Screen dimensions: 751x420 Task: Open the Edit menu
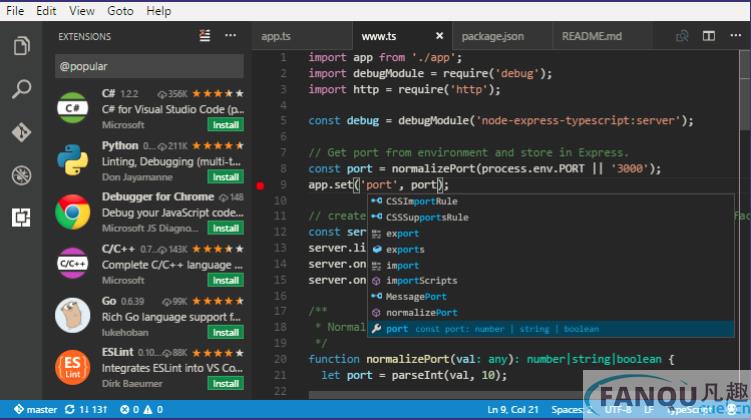(46, 11)
